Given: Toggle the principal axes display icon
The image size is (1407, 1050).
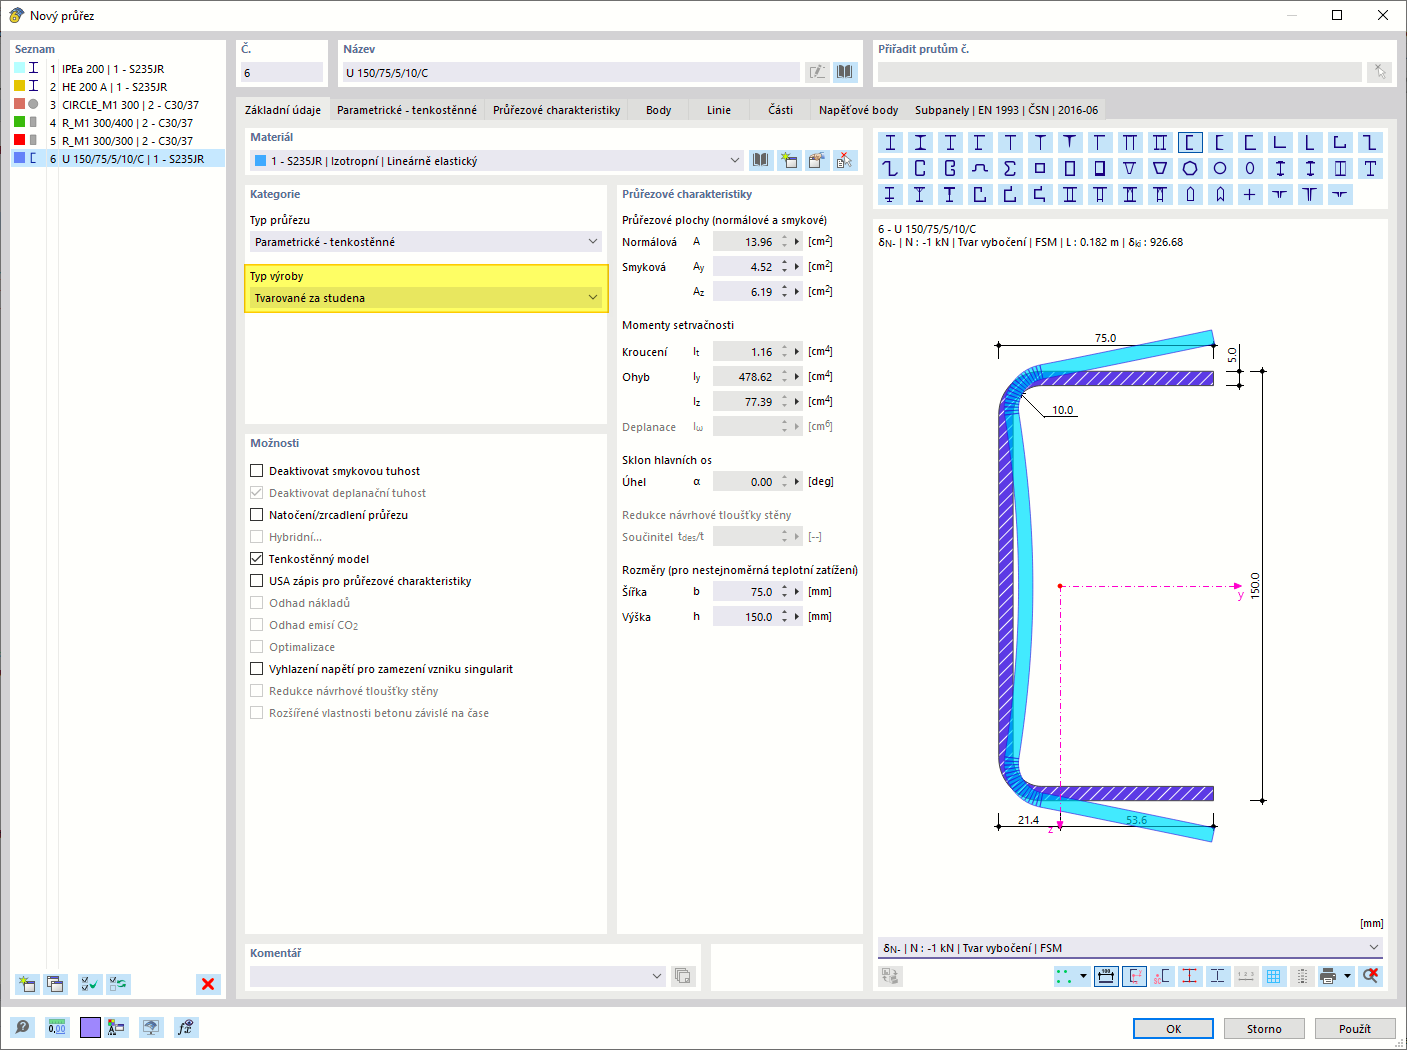Looking at the screenshot, I should click(1134, 976).
